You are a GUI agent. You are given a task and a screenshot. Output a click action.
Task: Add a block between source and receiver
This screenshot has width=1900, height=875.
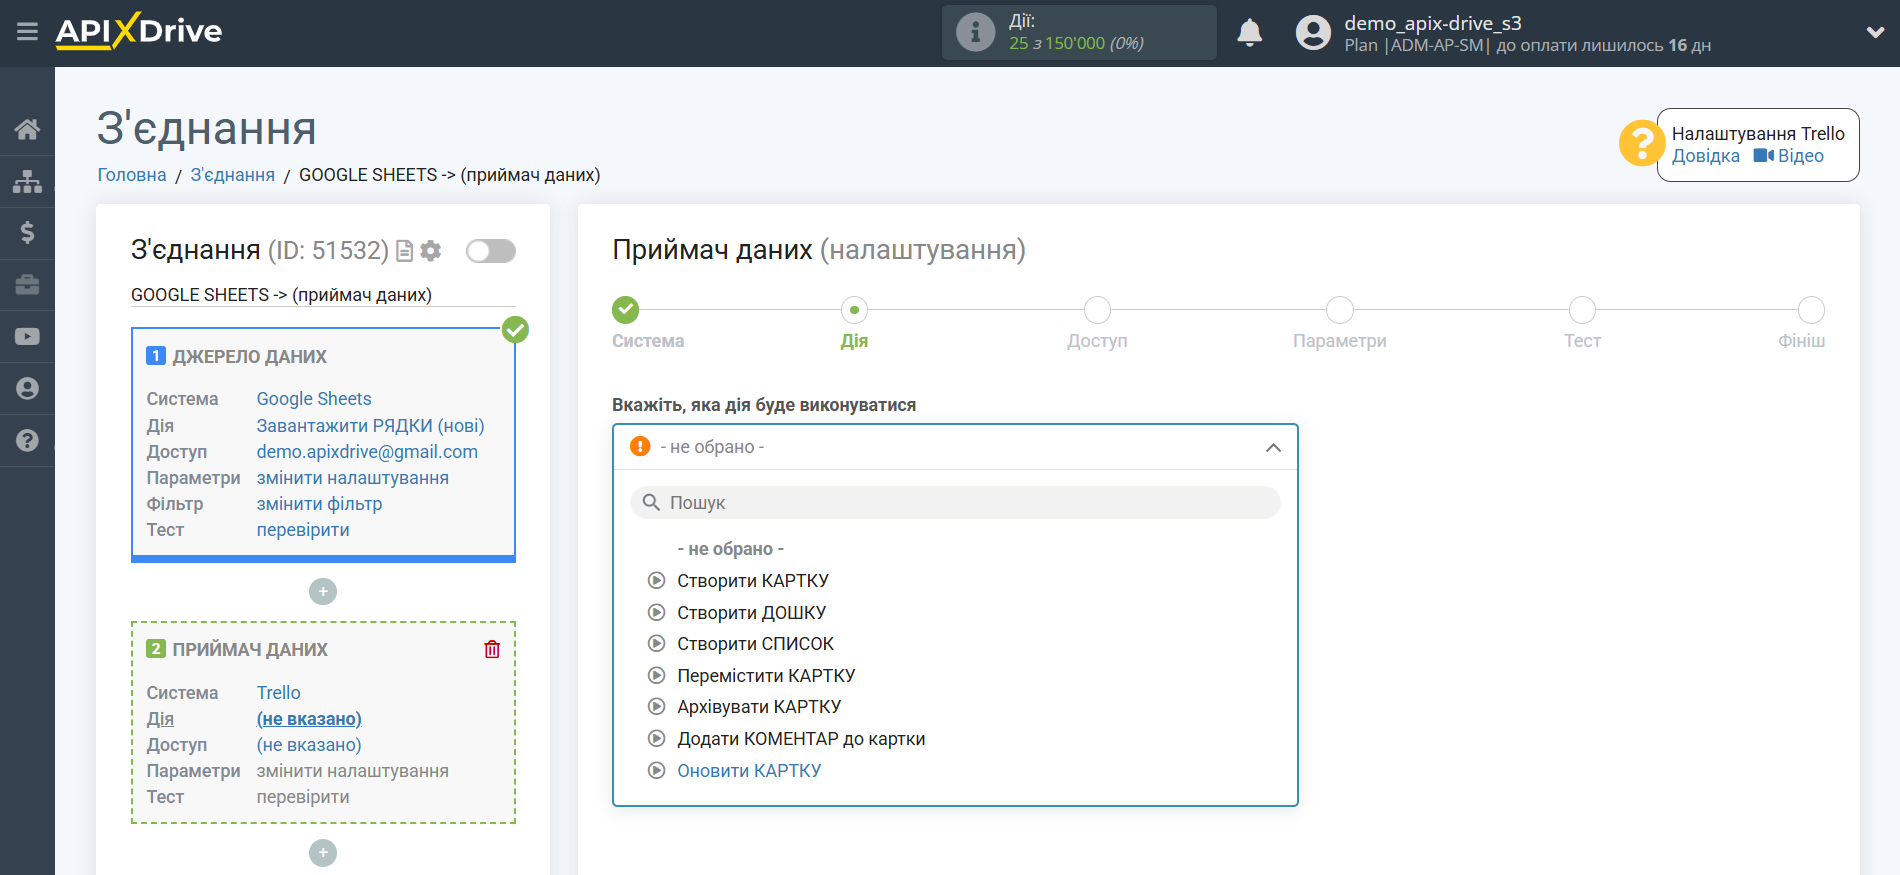pyautogui.click(x=323, y=592)
